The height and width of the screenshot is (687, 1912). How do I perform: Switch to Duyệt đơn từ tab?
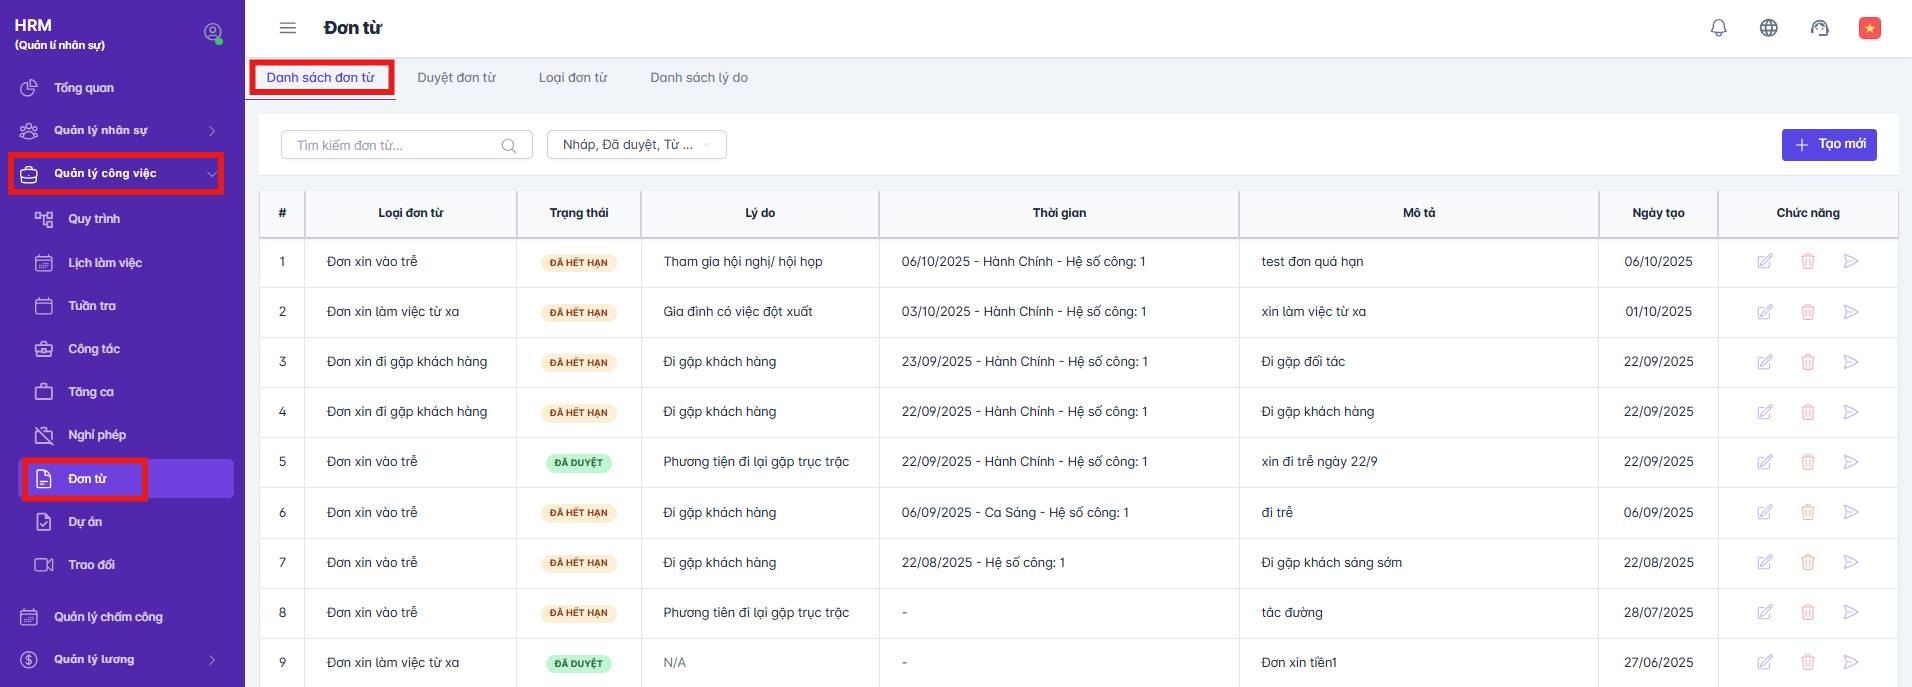(x=456, y=78)
